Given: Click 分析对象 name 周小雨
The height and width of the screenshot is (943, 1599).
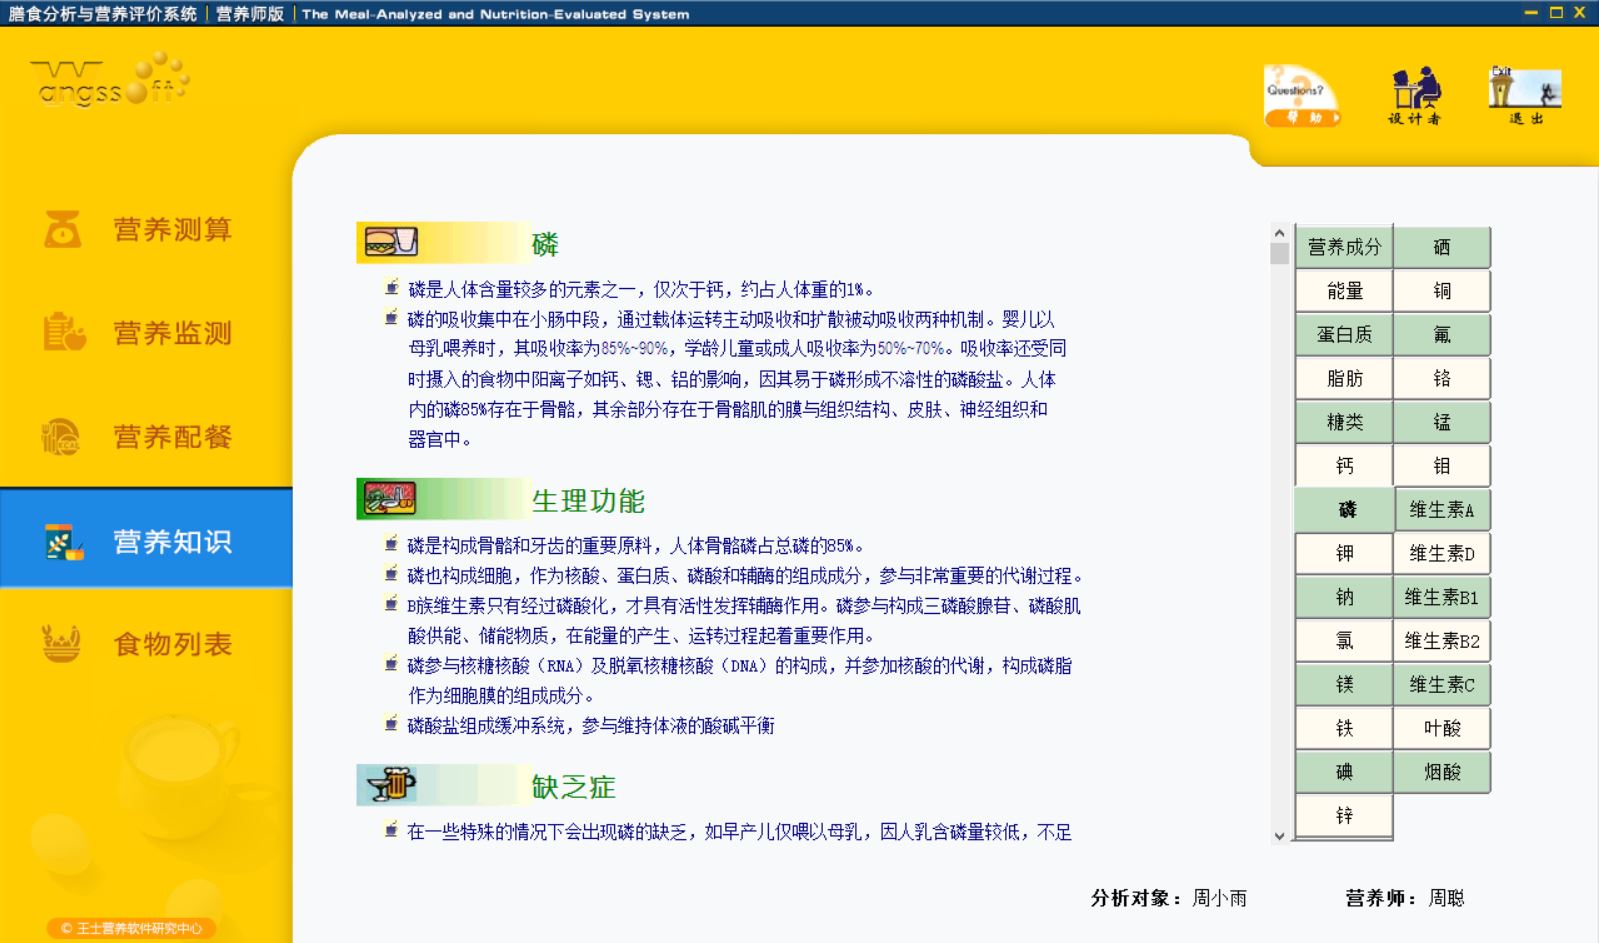Looking at the screenshot, I should 1219,898.
